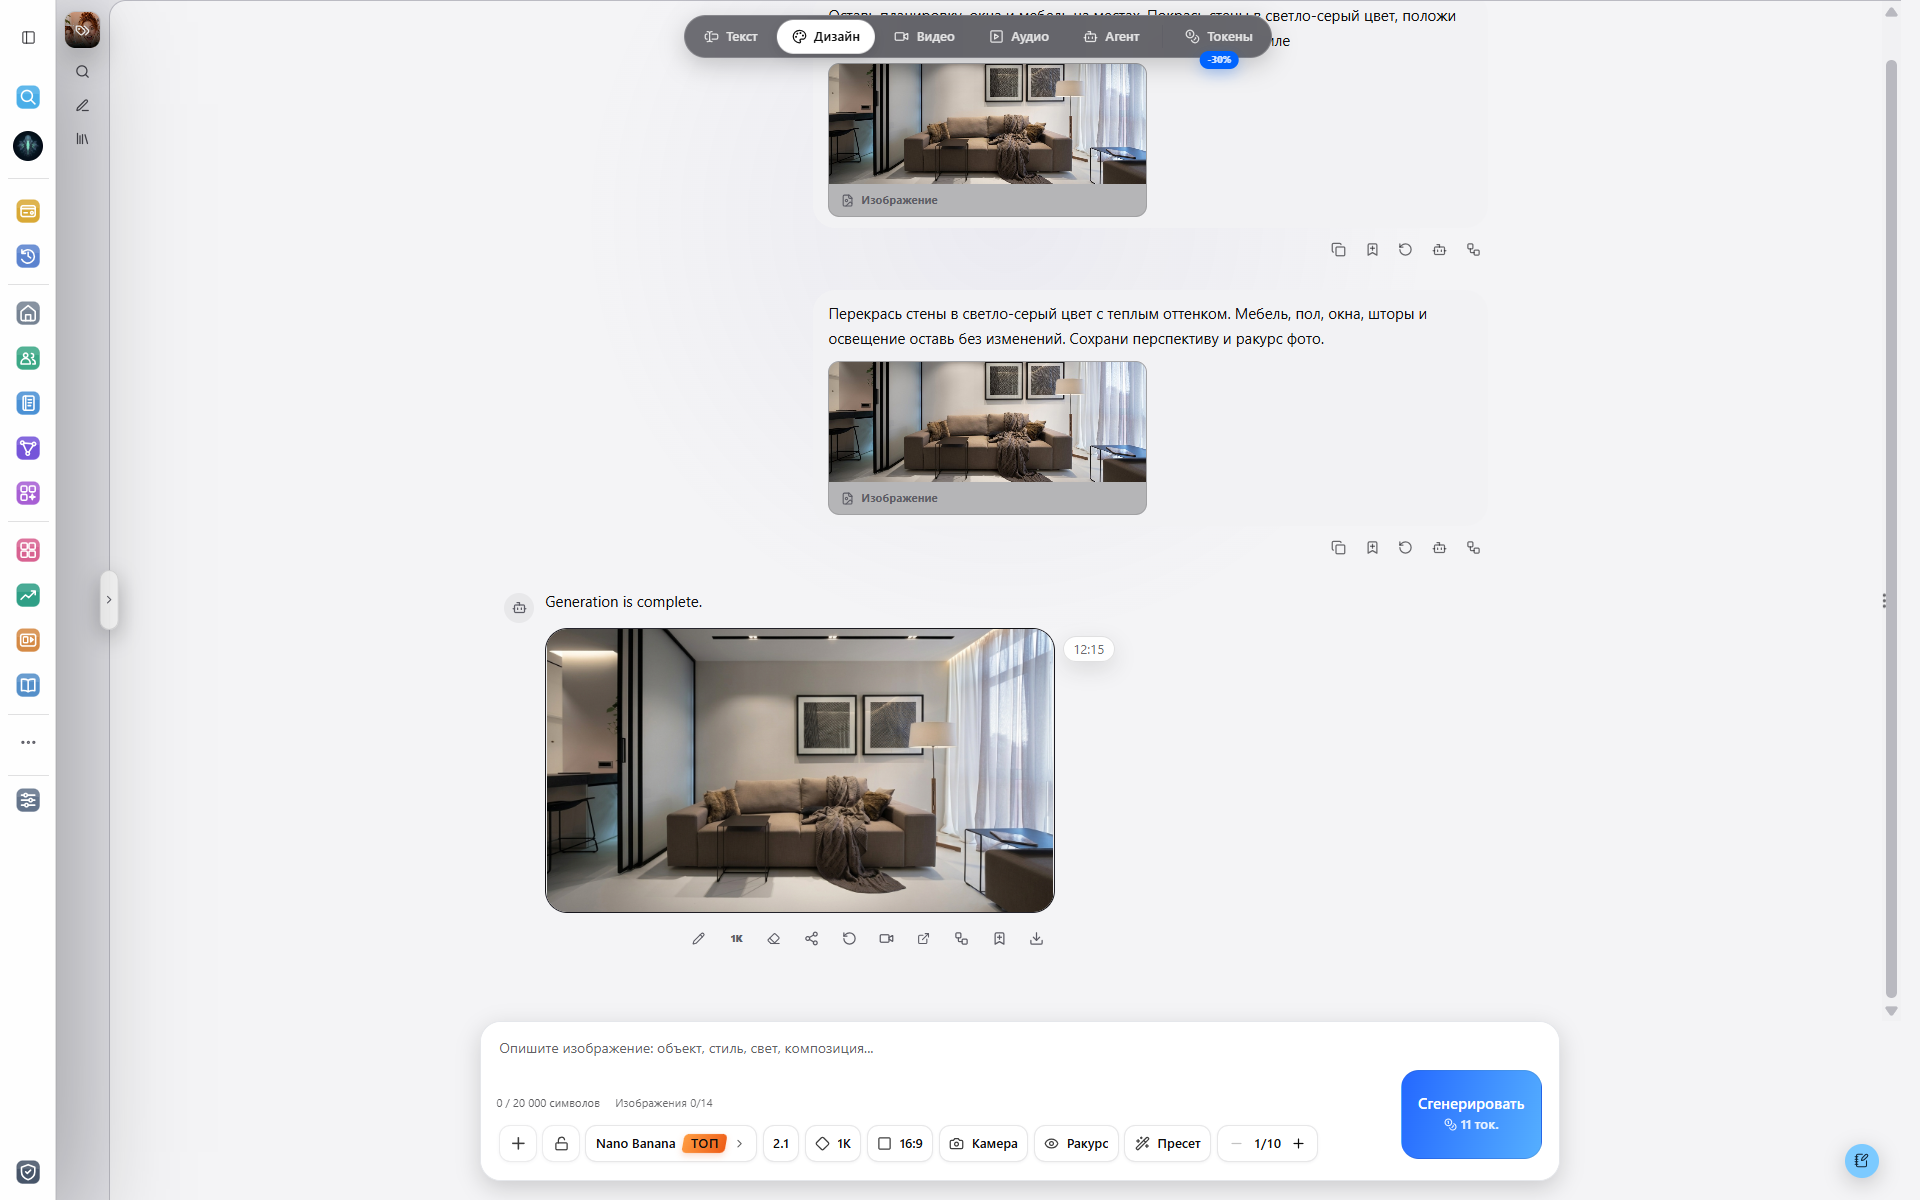The image size is (1920, 1200).
Task: Open the 2.1 version selector
Action: click(x=781, y=1143)
